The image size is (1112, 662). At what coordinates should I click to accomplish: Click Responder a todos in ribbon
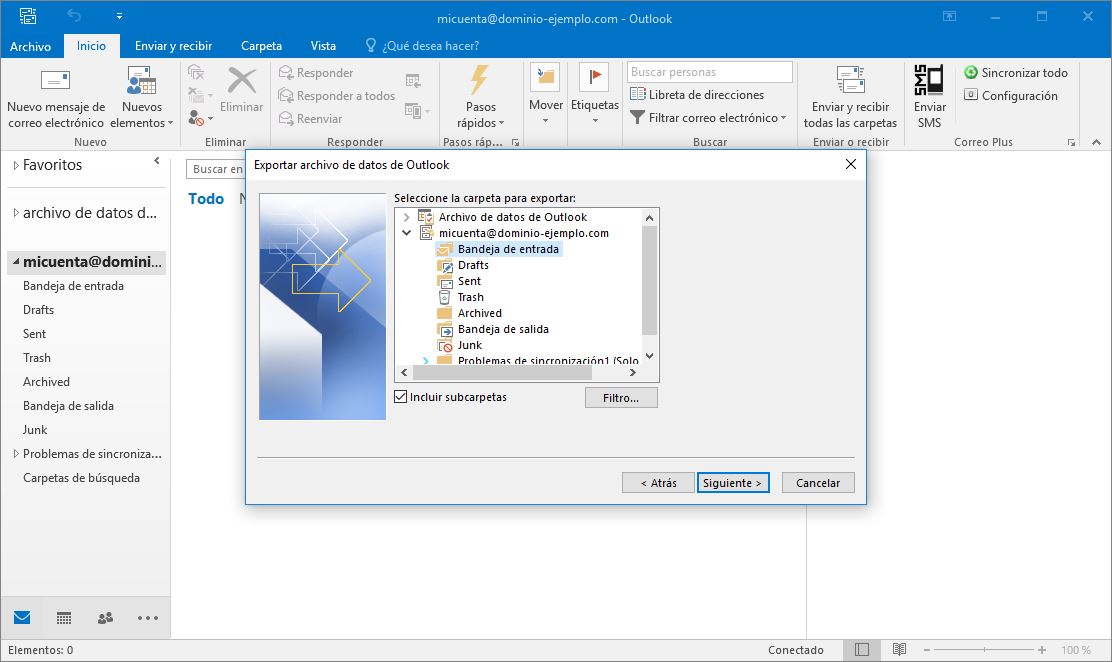[x=337, y=95]
